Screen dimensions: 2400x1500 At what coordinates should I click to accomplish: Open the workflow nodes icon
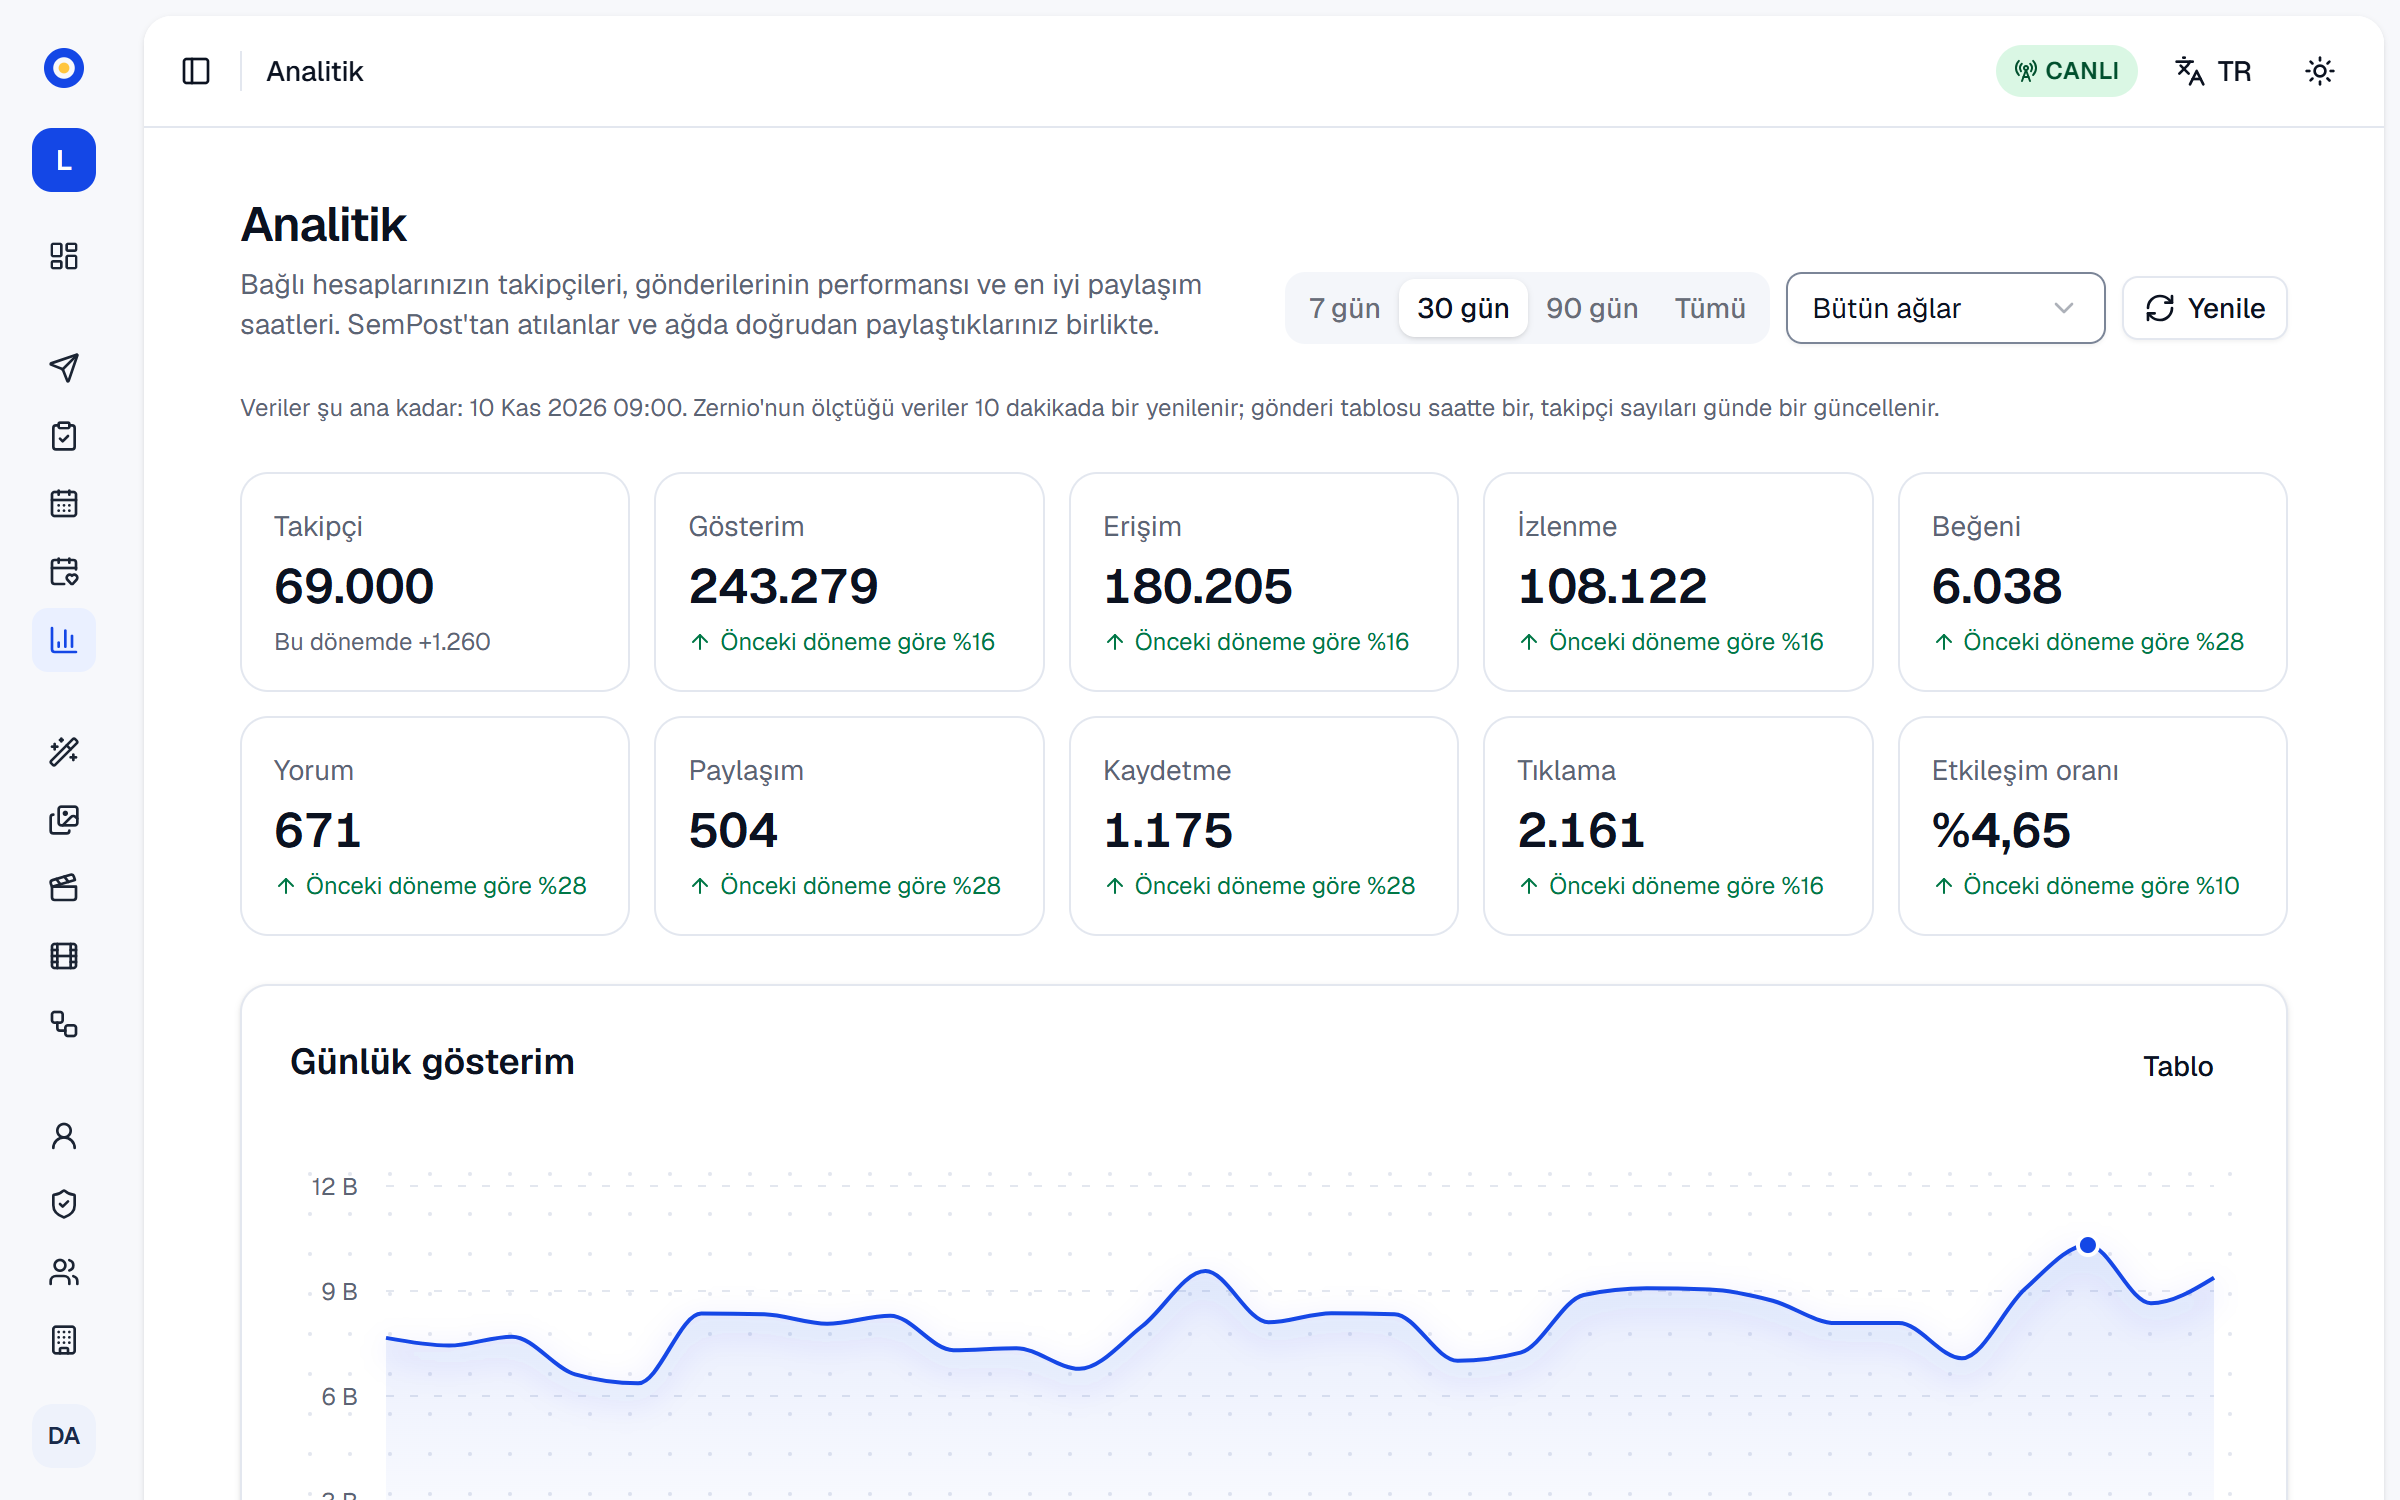pos(64,1024)
